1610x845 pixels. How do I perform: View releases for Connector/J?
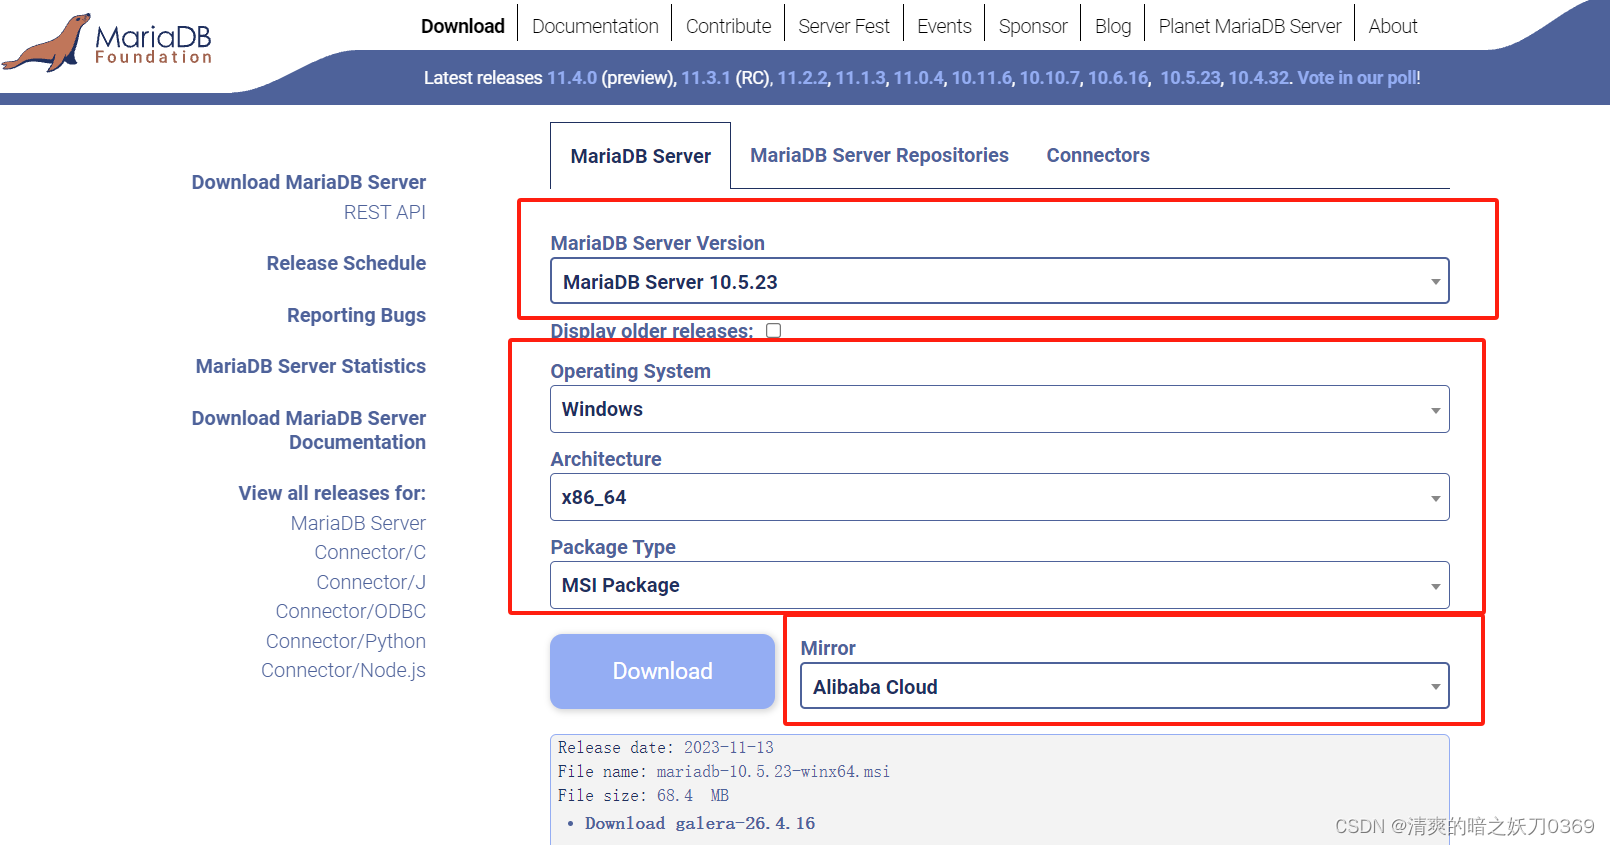pos(371,582)
